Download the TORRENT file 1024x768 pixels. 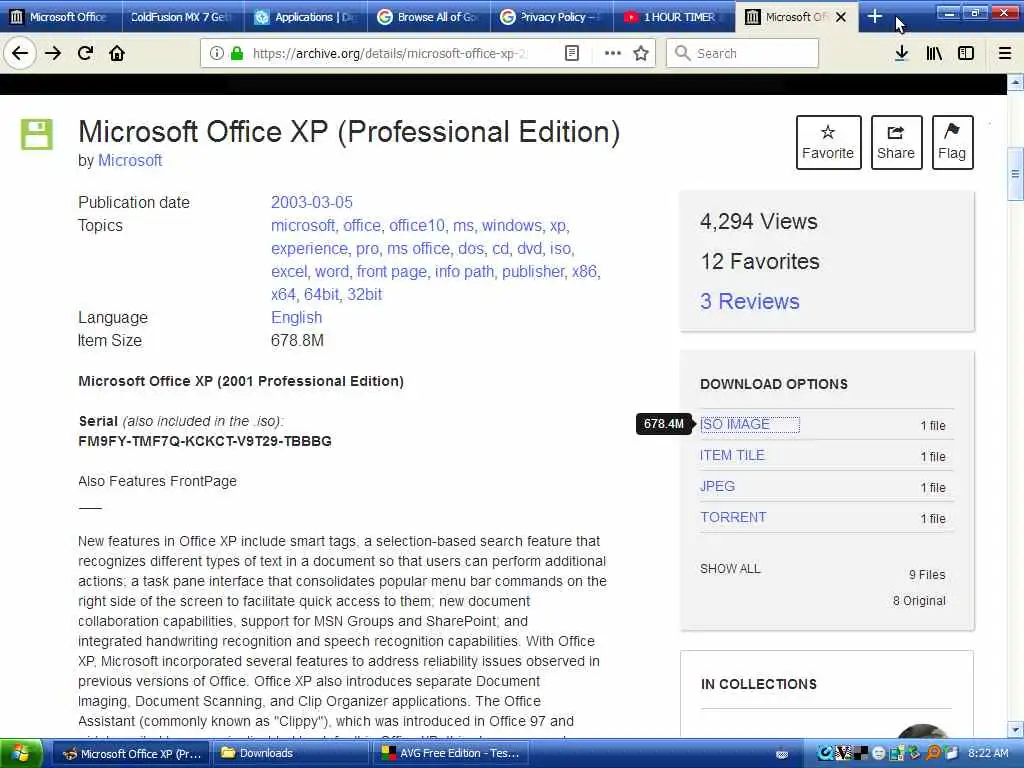click(733, 517)
